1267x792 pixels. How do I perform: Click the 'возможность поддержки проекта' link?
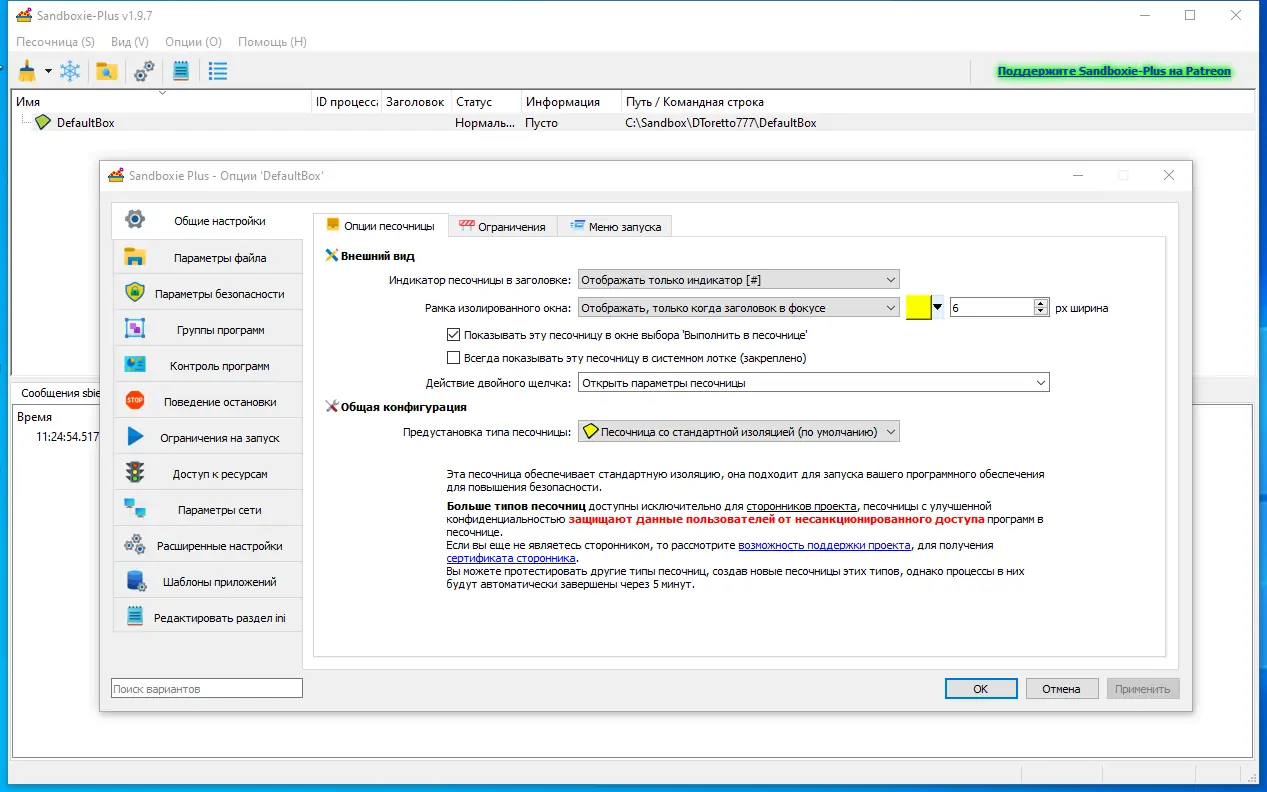coord(825,546)
